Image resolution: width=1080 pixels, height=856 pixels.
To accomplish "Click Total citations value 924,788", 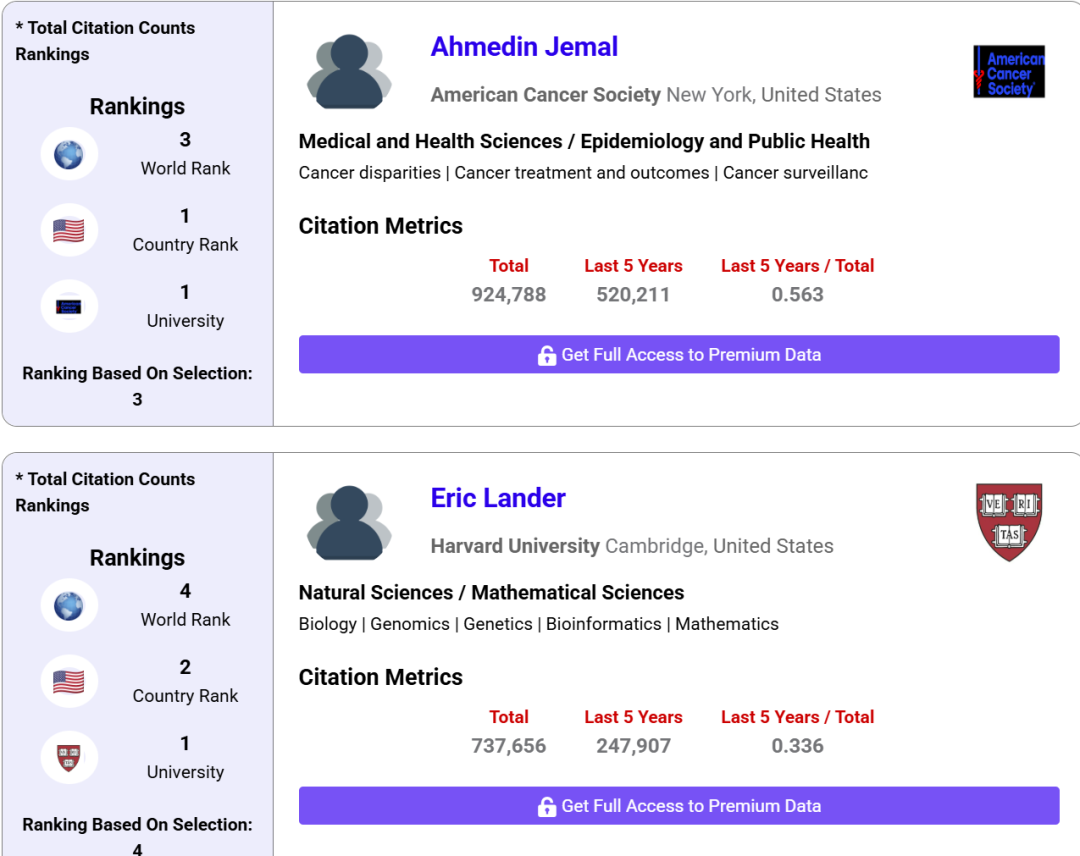I will [509, 295].
